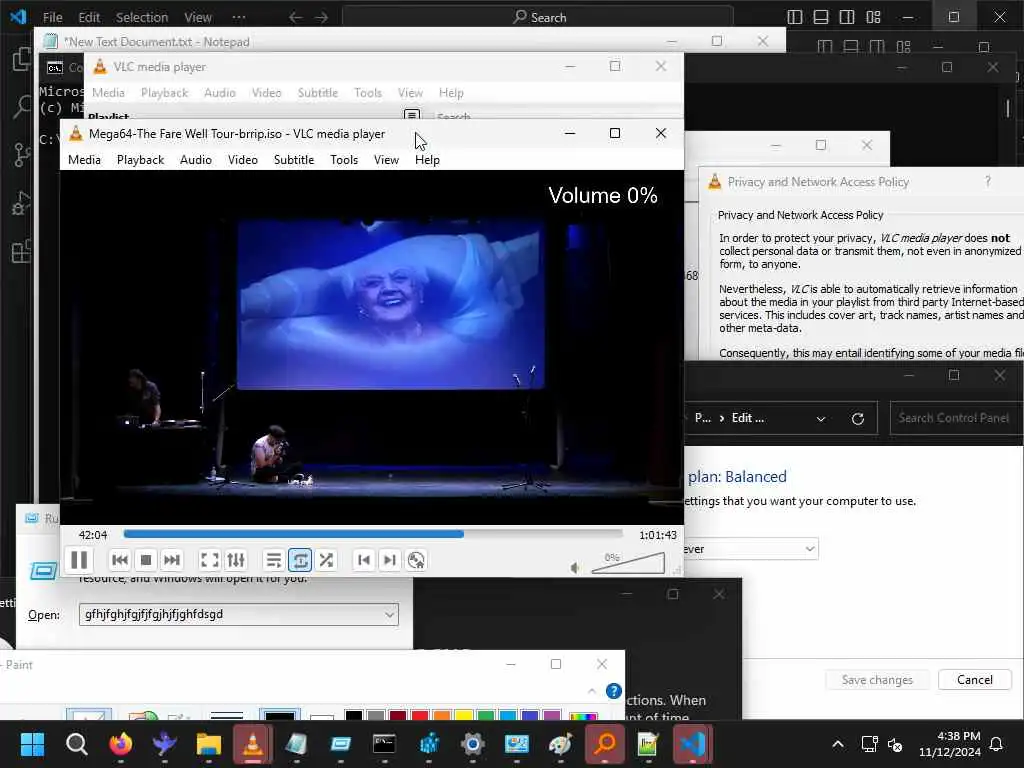
Task: Open the notification bell in system tray
Action: pos(997,744)
